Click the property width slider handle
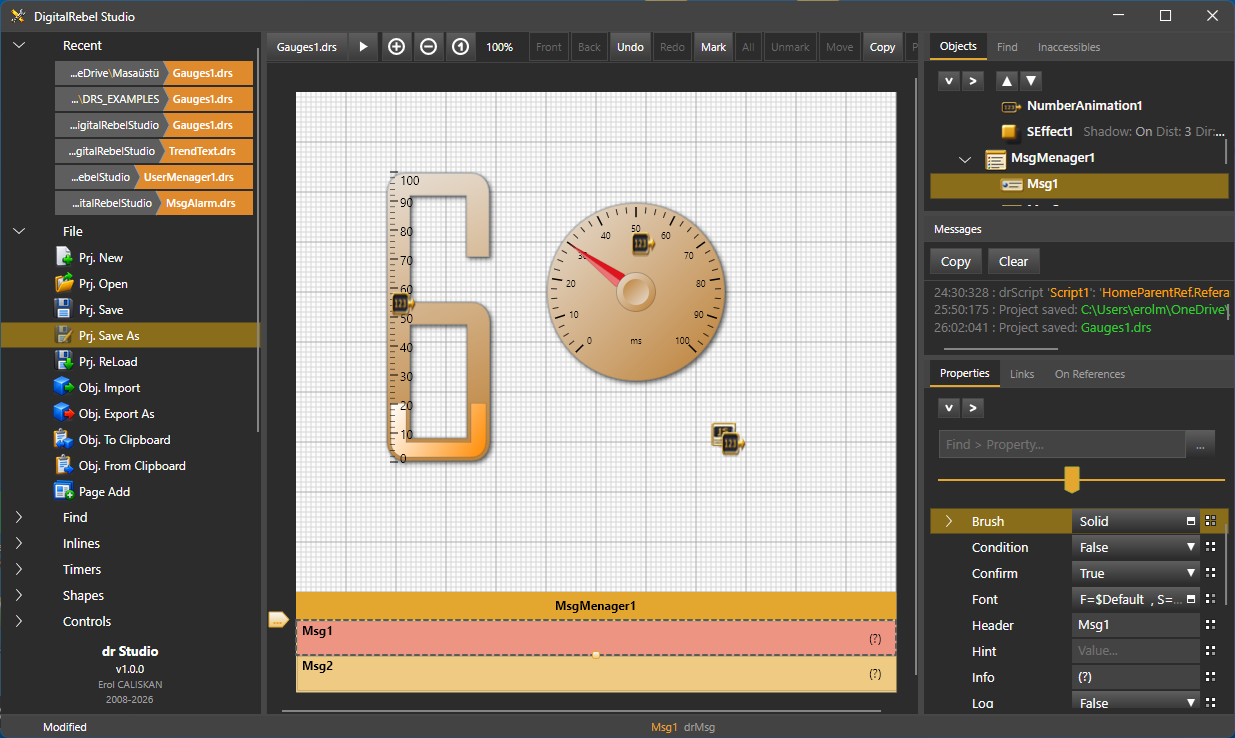This screenshot has width=1235, height=738. pyautogui.click(x=1072, y=479)
